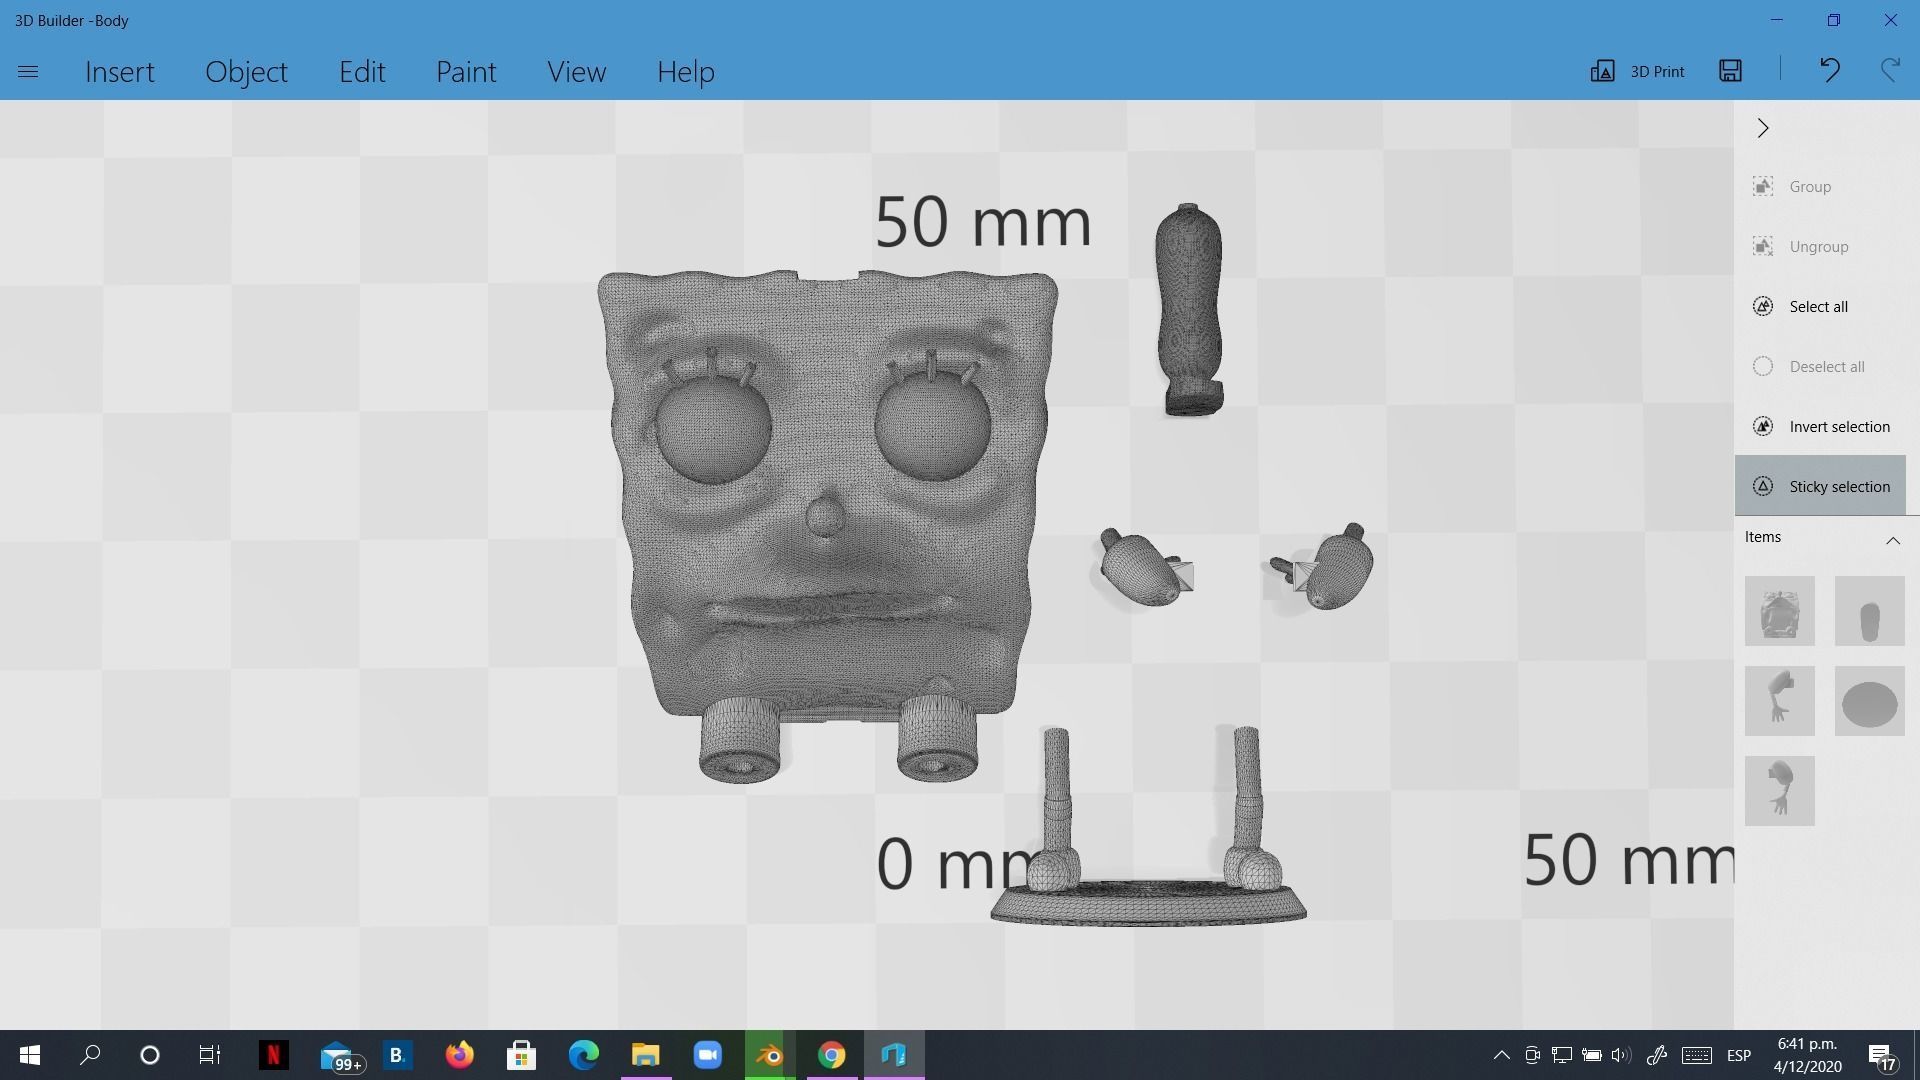Open Task View on taskbar

[x=209, y=1055]
